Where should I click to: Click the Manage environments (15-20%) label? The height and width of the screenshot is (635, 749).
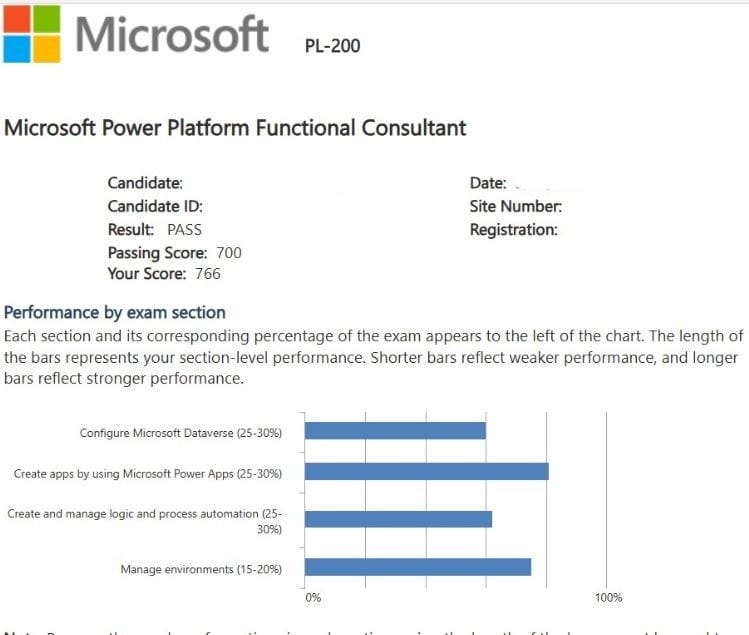point(201,570)
